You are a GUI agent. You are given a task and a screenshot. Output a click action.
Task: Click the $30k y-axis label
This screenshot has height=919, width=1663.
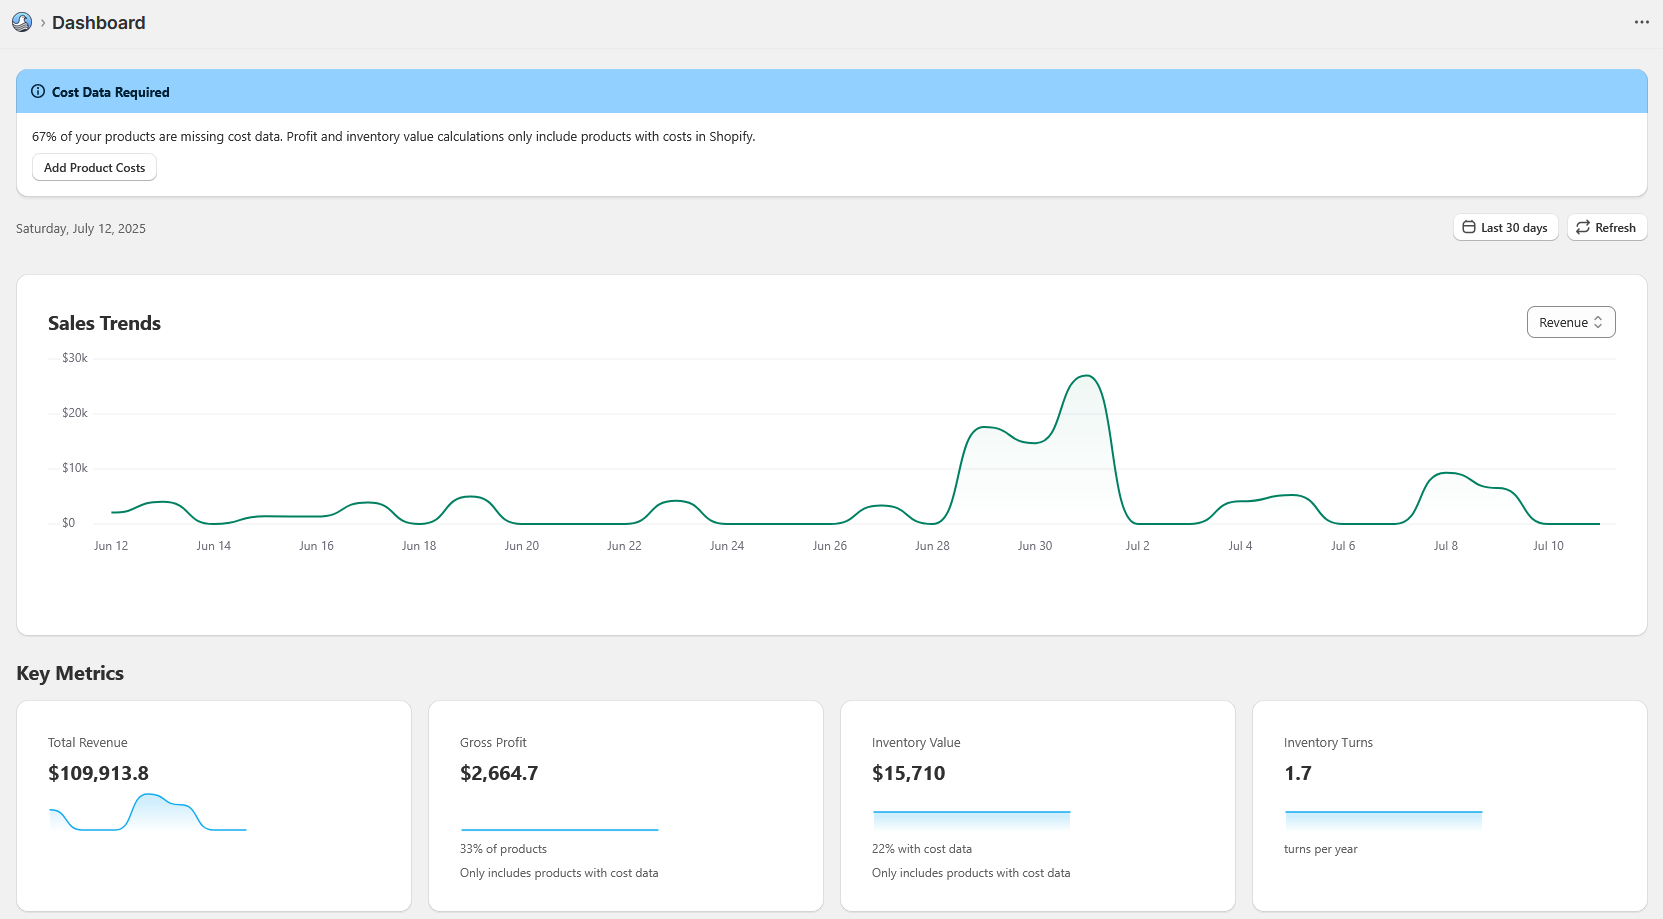point(75,358)
